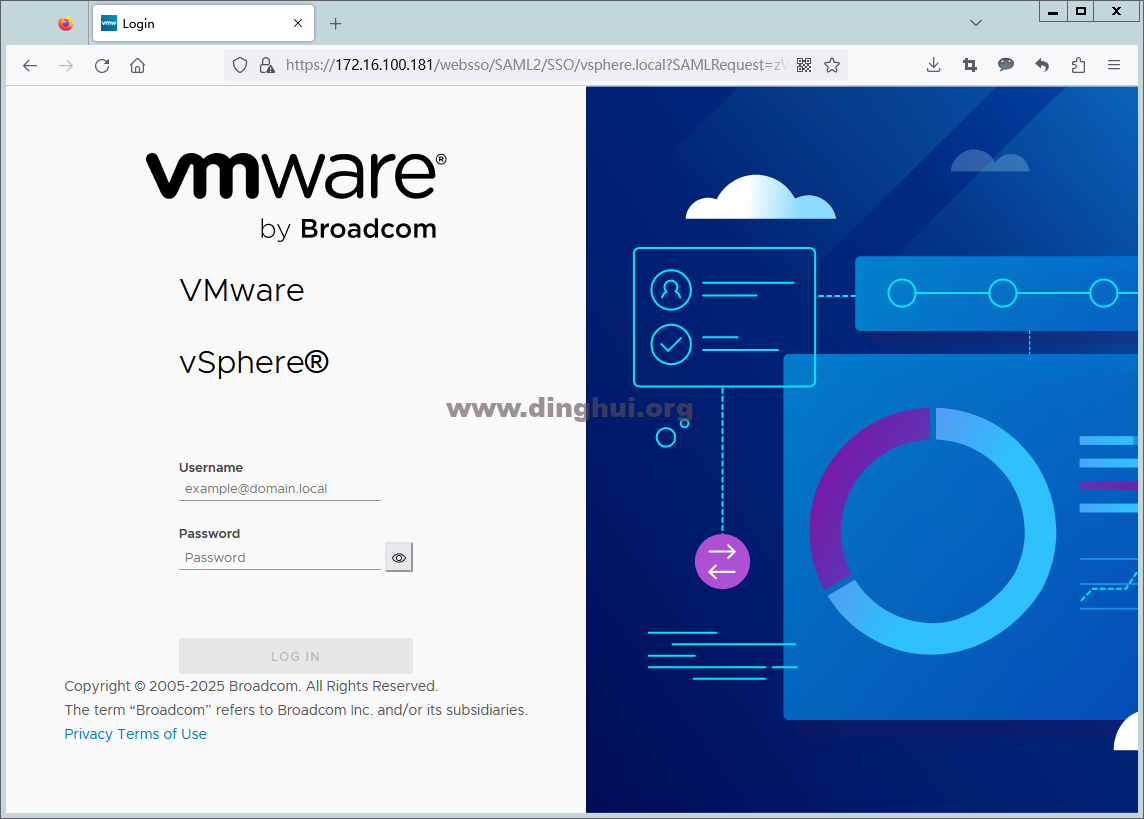The width and height of the screenshot is (1144, 819).
Task: Click the Username input field
Action: [x=279, y=489]
